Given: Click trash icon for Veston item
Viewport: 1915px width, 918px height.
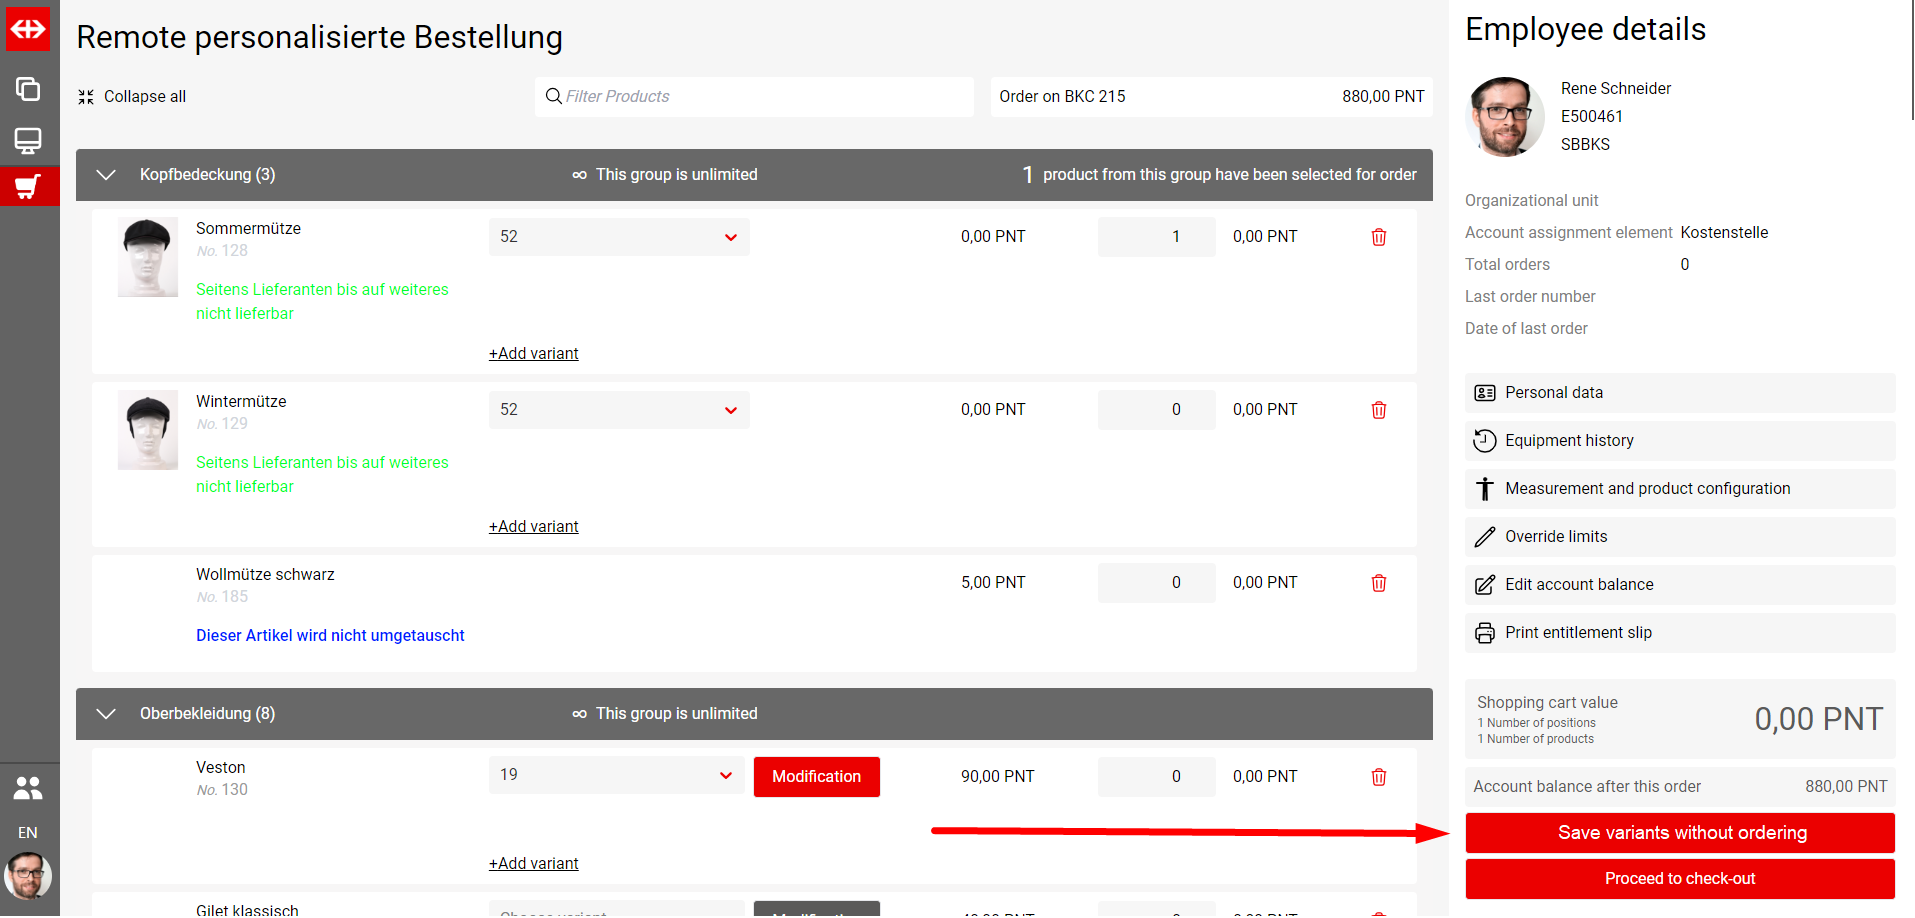Looking at the screenshot, I should 1378,777.
